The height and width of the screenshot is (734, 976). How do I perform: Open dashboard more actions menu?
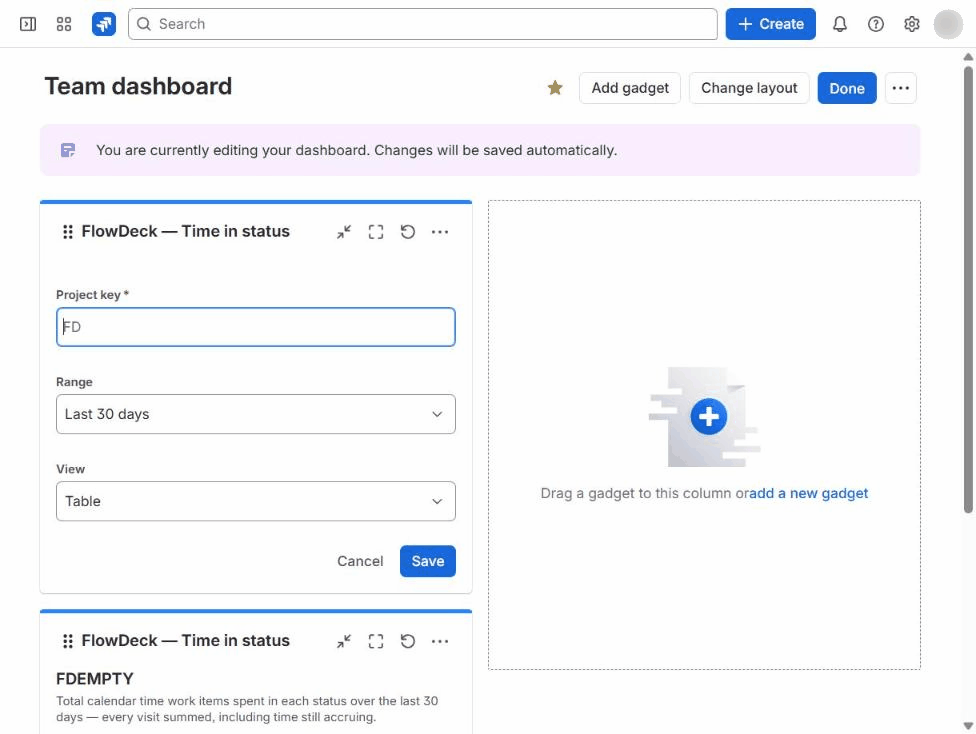tap(900, 88)
